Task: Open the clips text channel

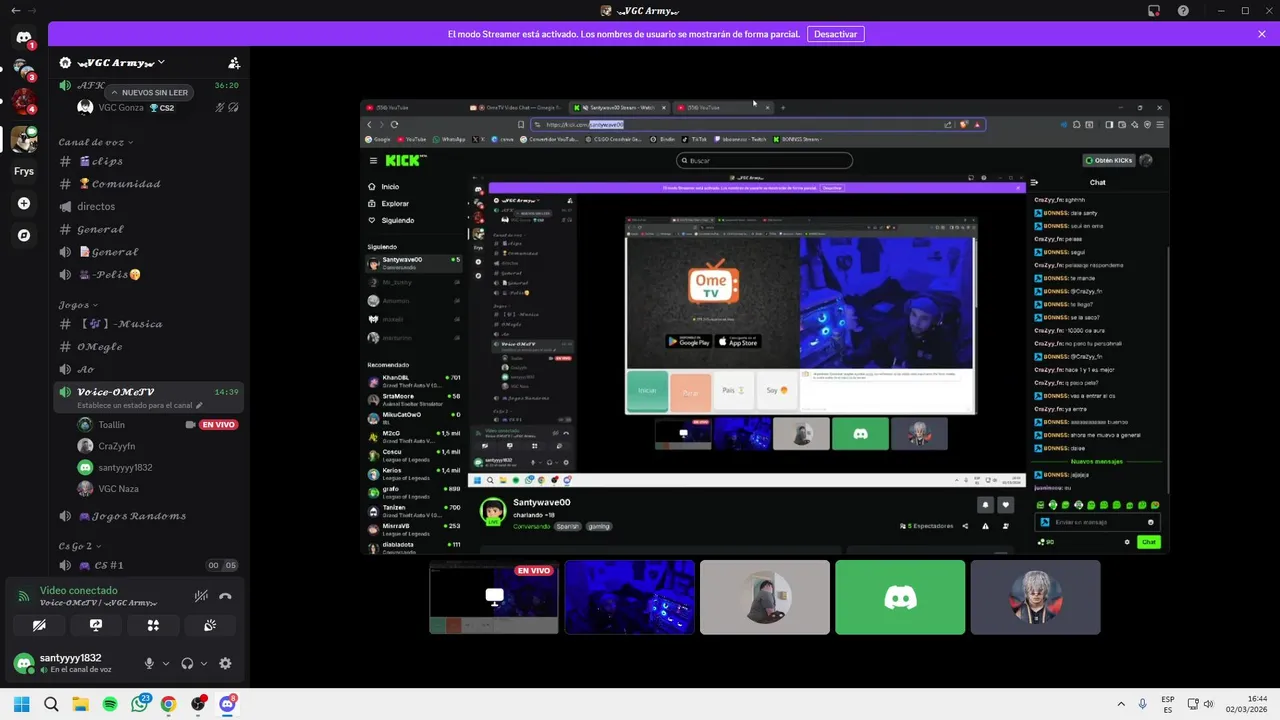Action: click(x=149, y=161)
